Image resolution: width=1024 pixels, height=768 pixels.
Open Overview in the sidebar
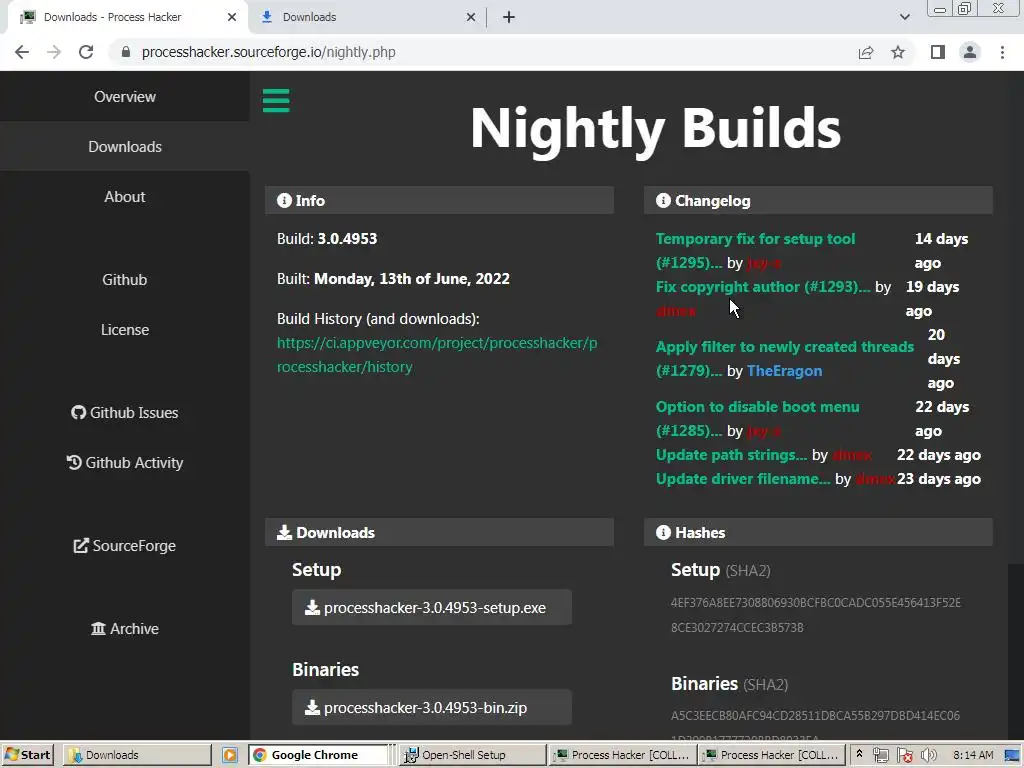pyautogui.click(x=125, y=97)
